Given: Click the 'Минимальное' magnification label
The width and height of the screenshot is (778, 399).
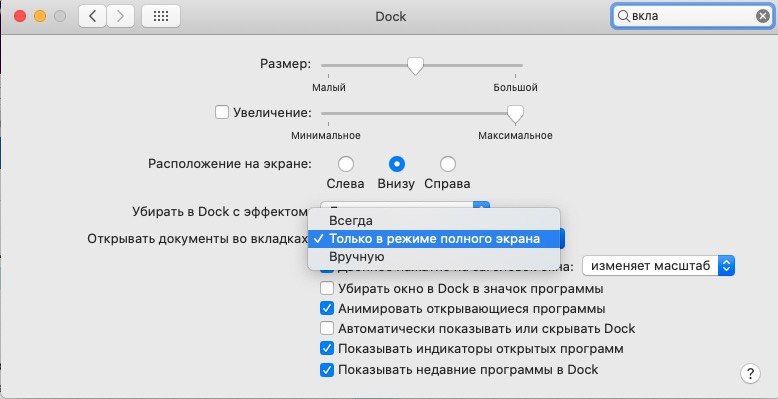Looking at the screenshot, I should click(x=325, y=135).
